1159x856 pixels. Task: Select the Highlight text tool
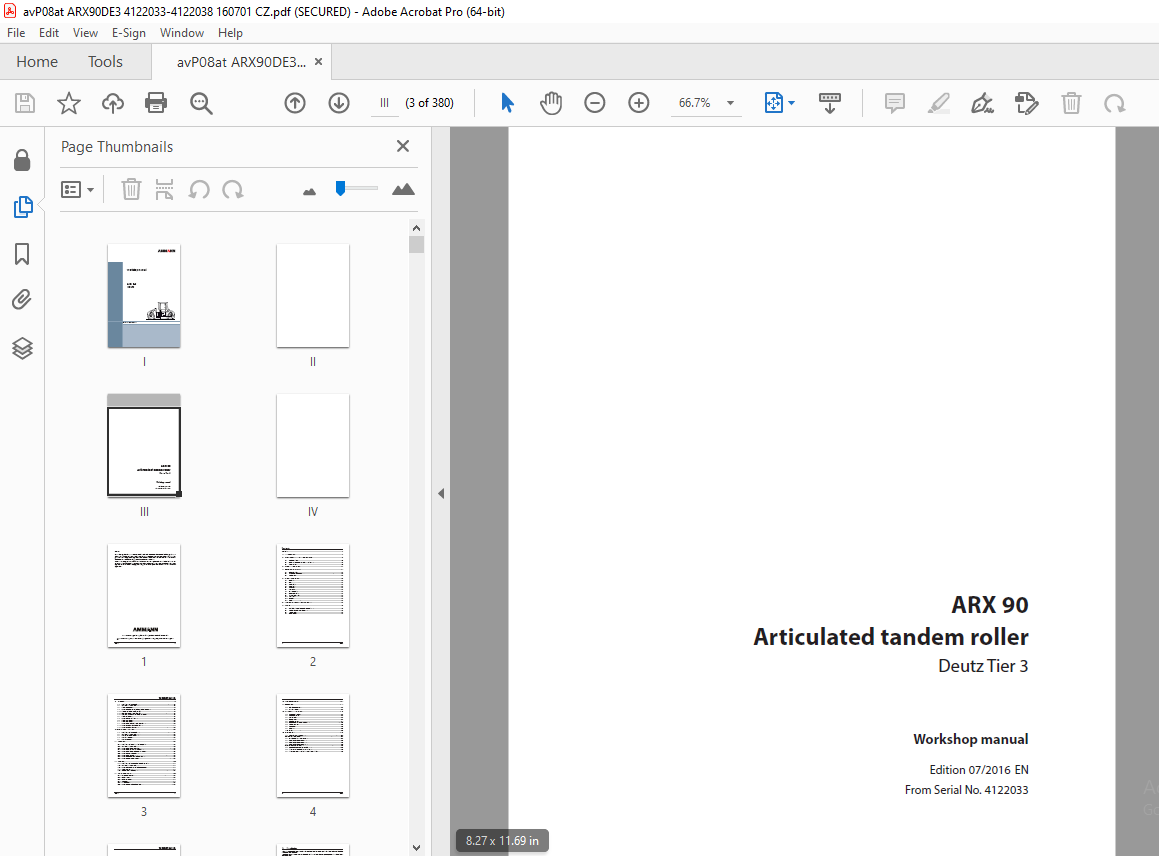[x=939, y=103]
